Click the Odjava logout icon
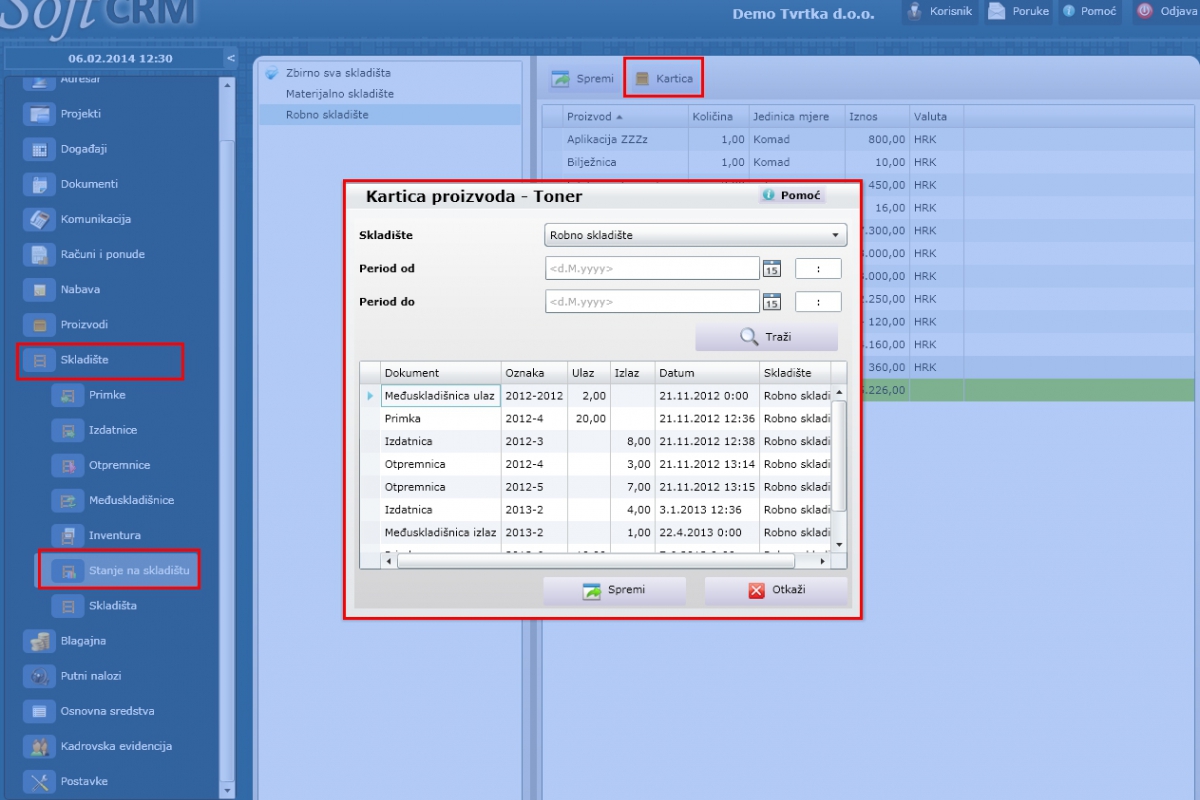The width and height of the screenshot is (1200, 800). point(1145,11)
